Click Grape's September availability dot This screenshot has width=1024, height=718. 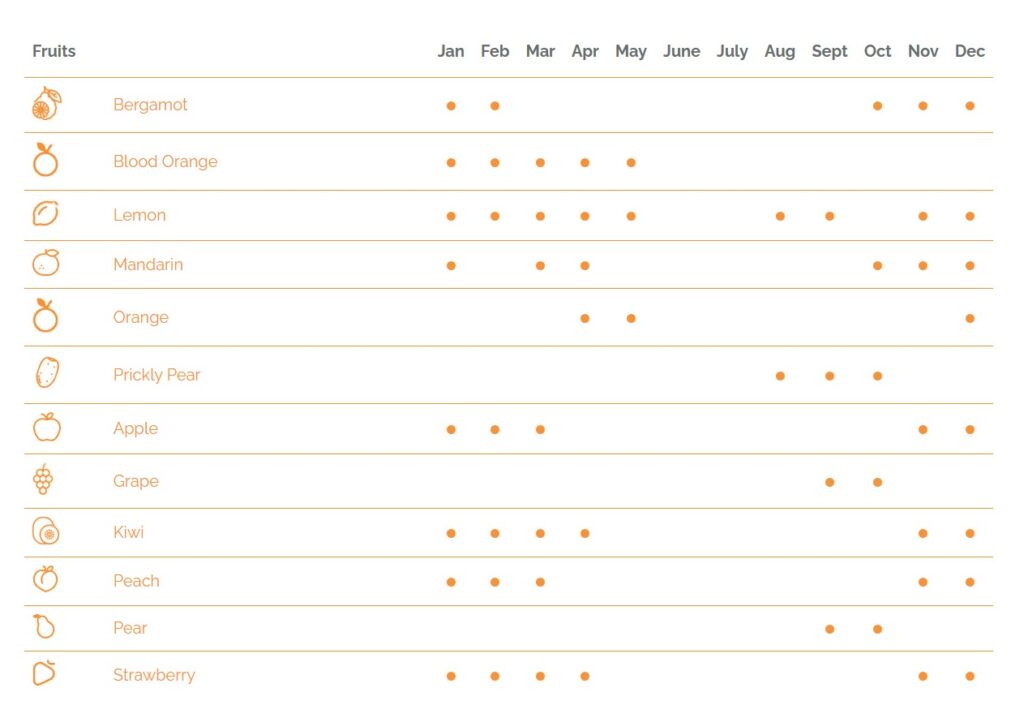point(830,482)
